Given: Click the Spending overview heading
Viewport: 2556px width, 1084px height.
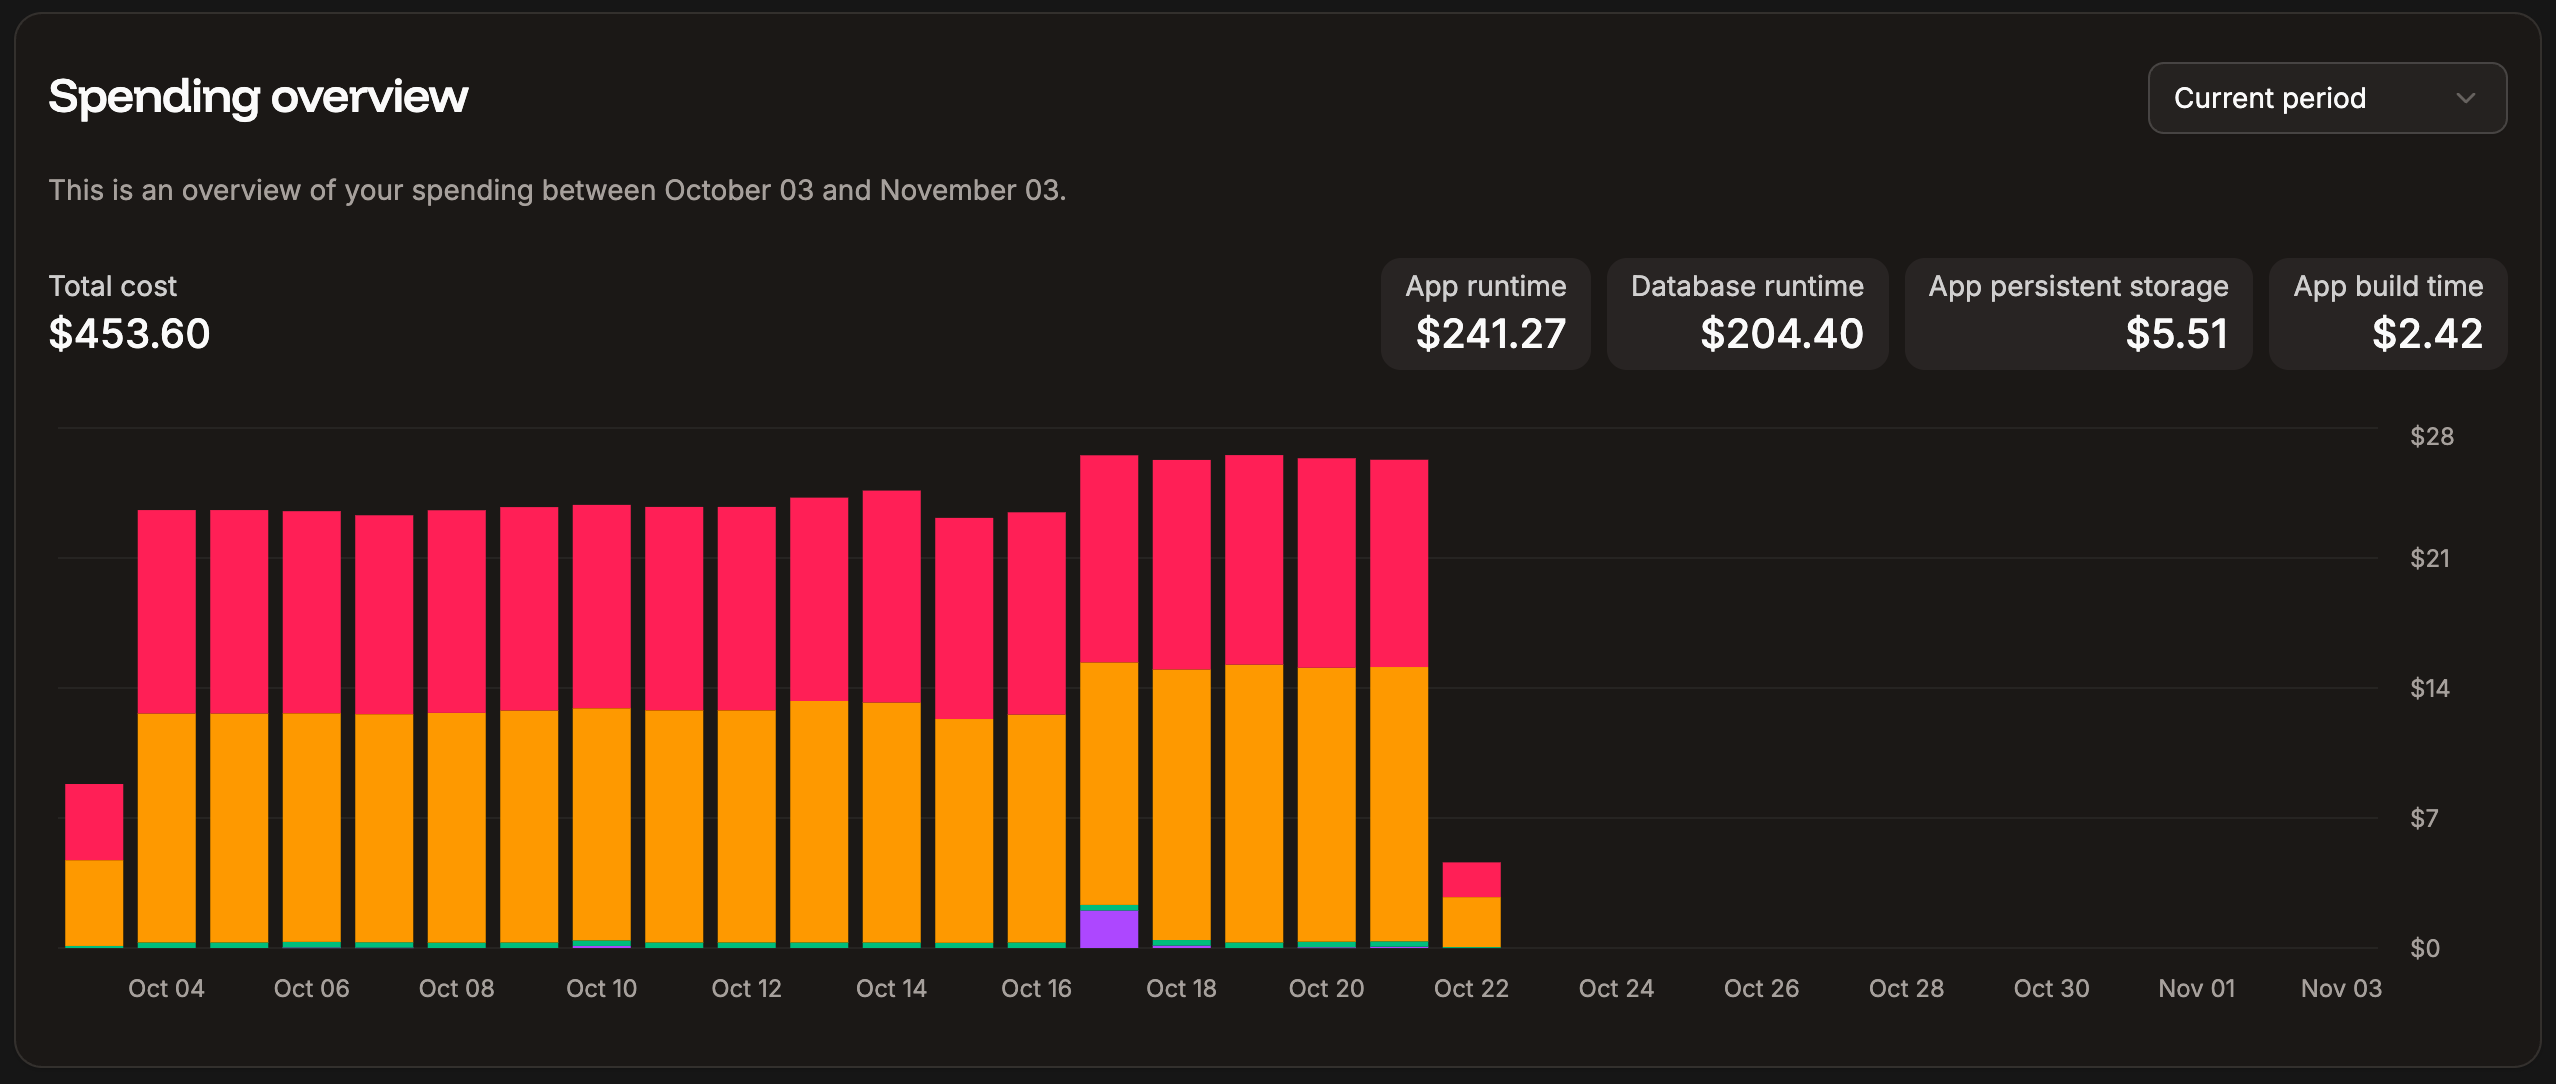Looking at the screenshot, I should point(259,96).
